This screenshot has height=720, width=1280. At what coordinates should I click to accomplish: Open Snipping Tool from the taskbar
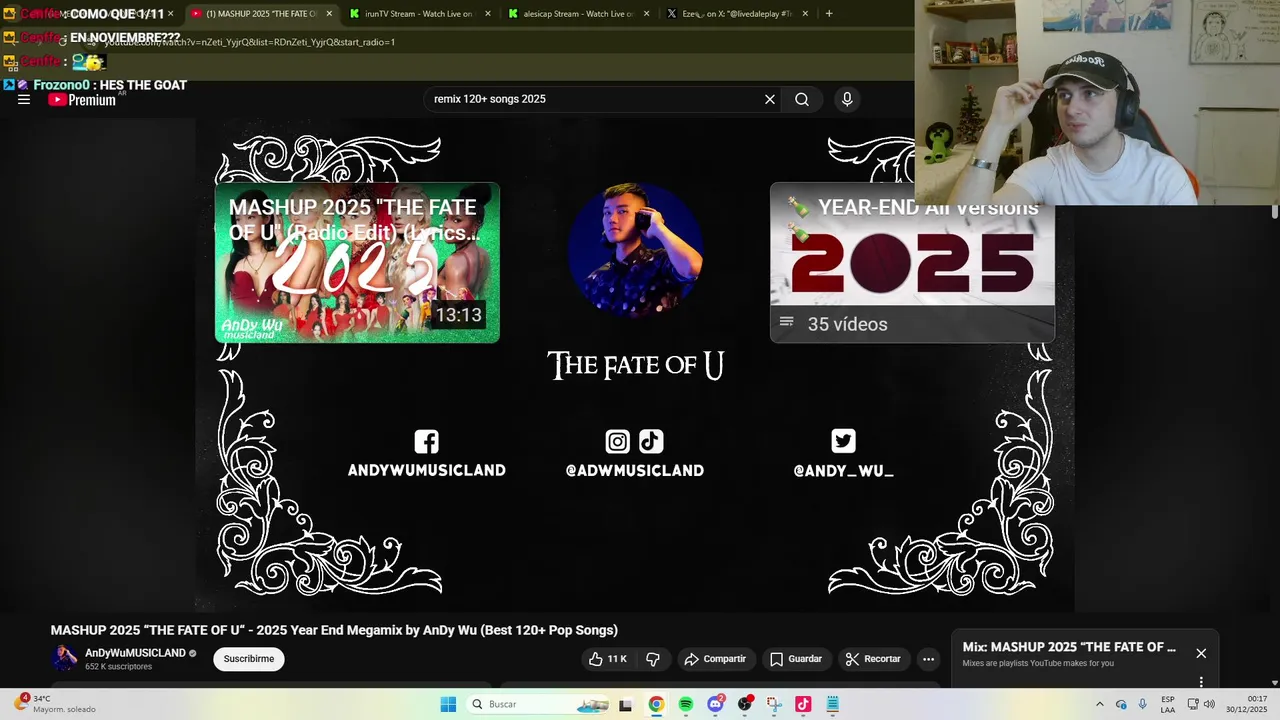(774, 704)
